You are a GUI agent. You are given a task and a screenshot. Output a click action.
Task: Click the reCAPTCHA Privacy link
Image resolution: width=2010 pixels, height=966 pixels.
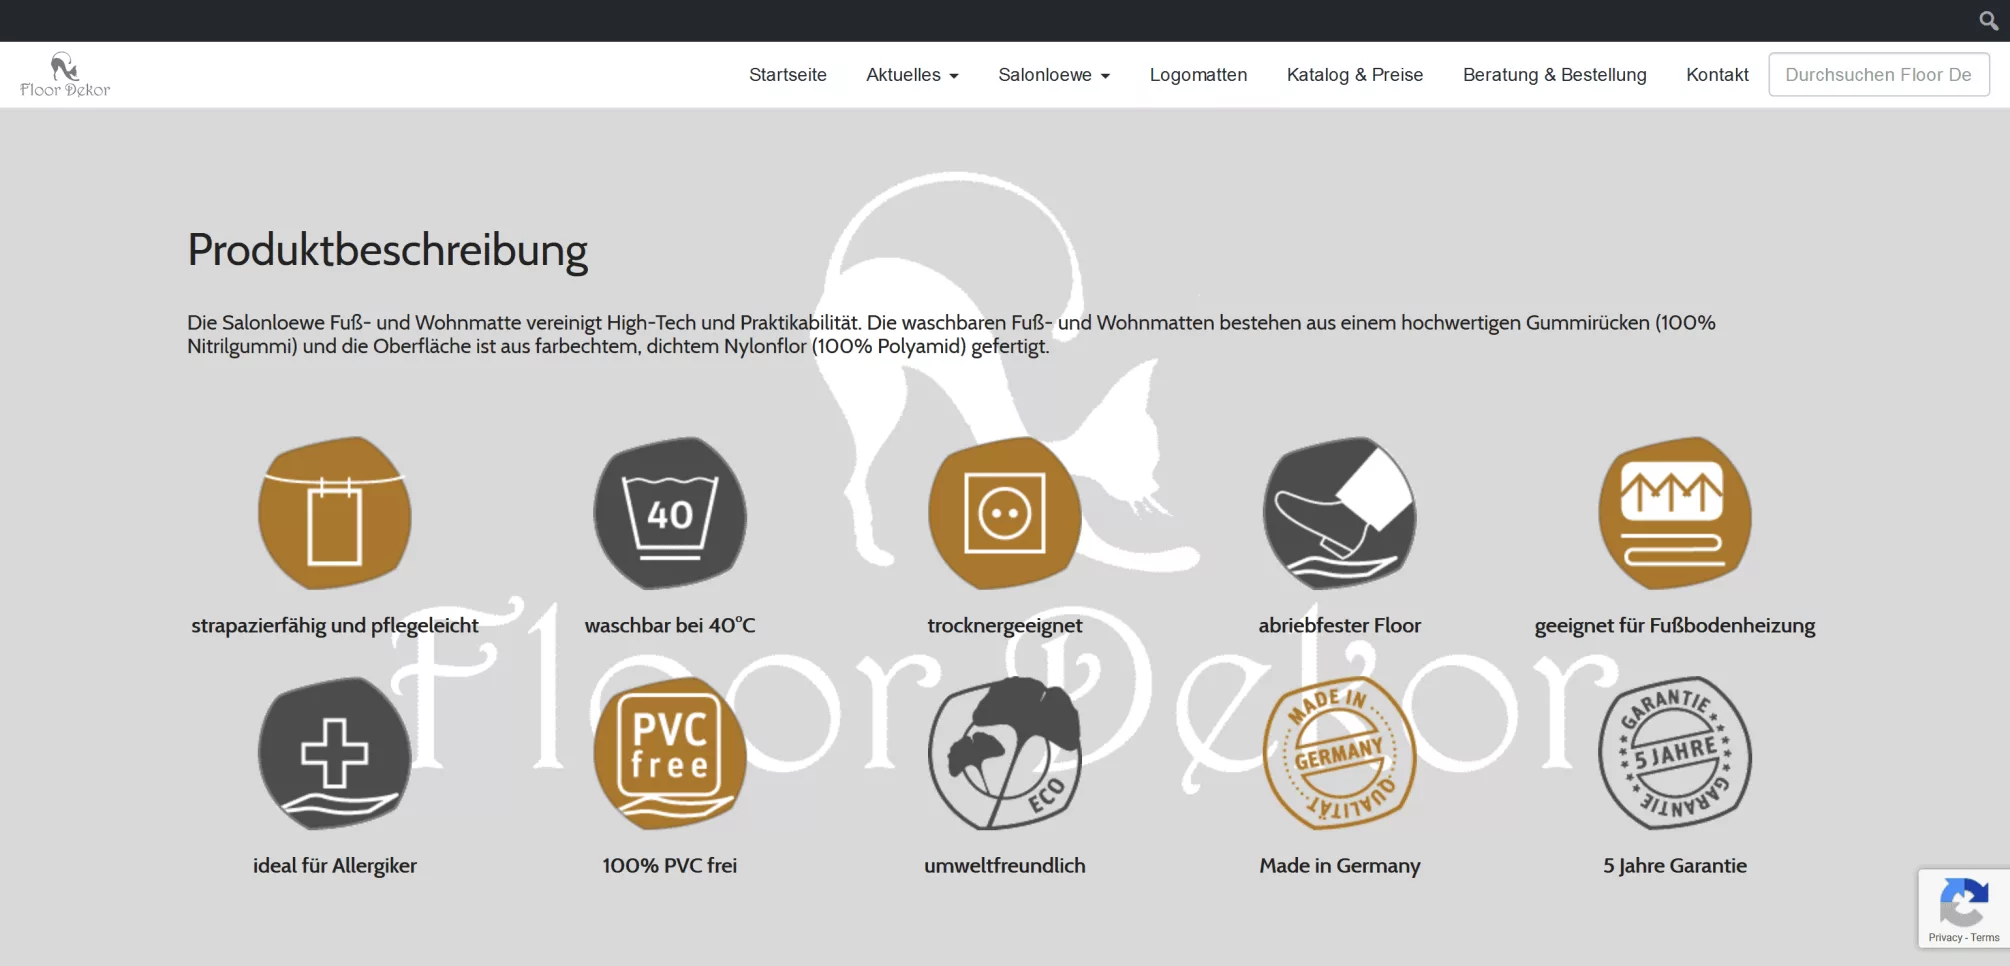click(1945, 938)
